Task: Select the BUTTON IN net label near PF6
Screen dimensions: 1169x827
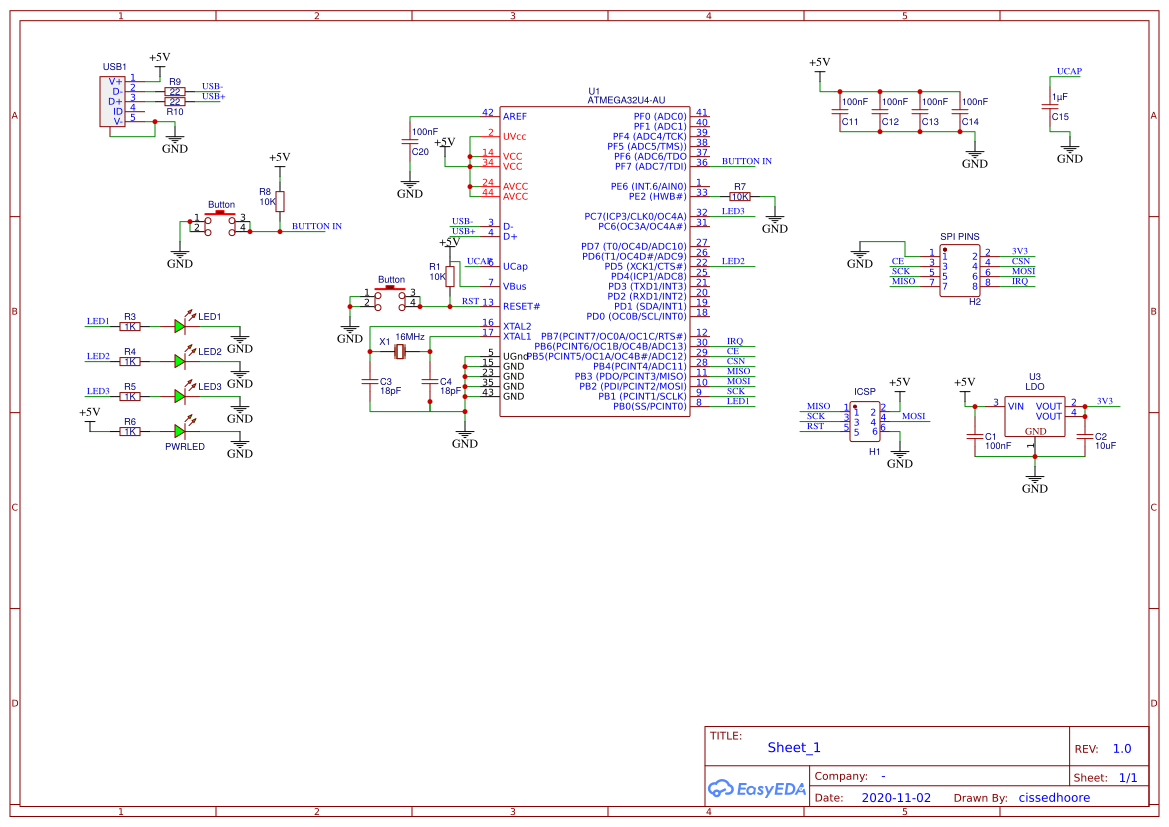Action: coord(747,161)
